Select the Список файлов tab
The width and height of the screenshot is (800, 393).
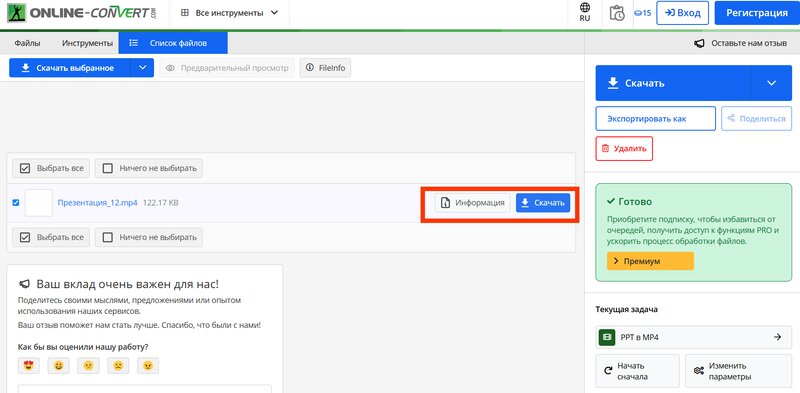point(173,43)
